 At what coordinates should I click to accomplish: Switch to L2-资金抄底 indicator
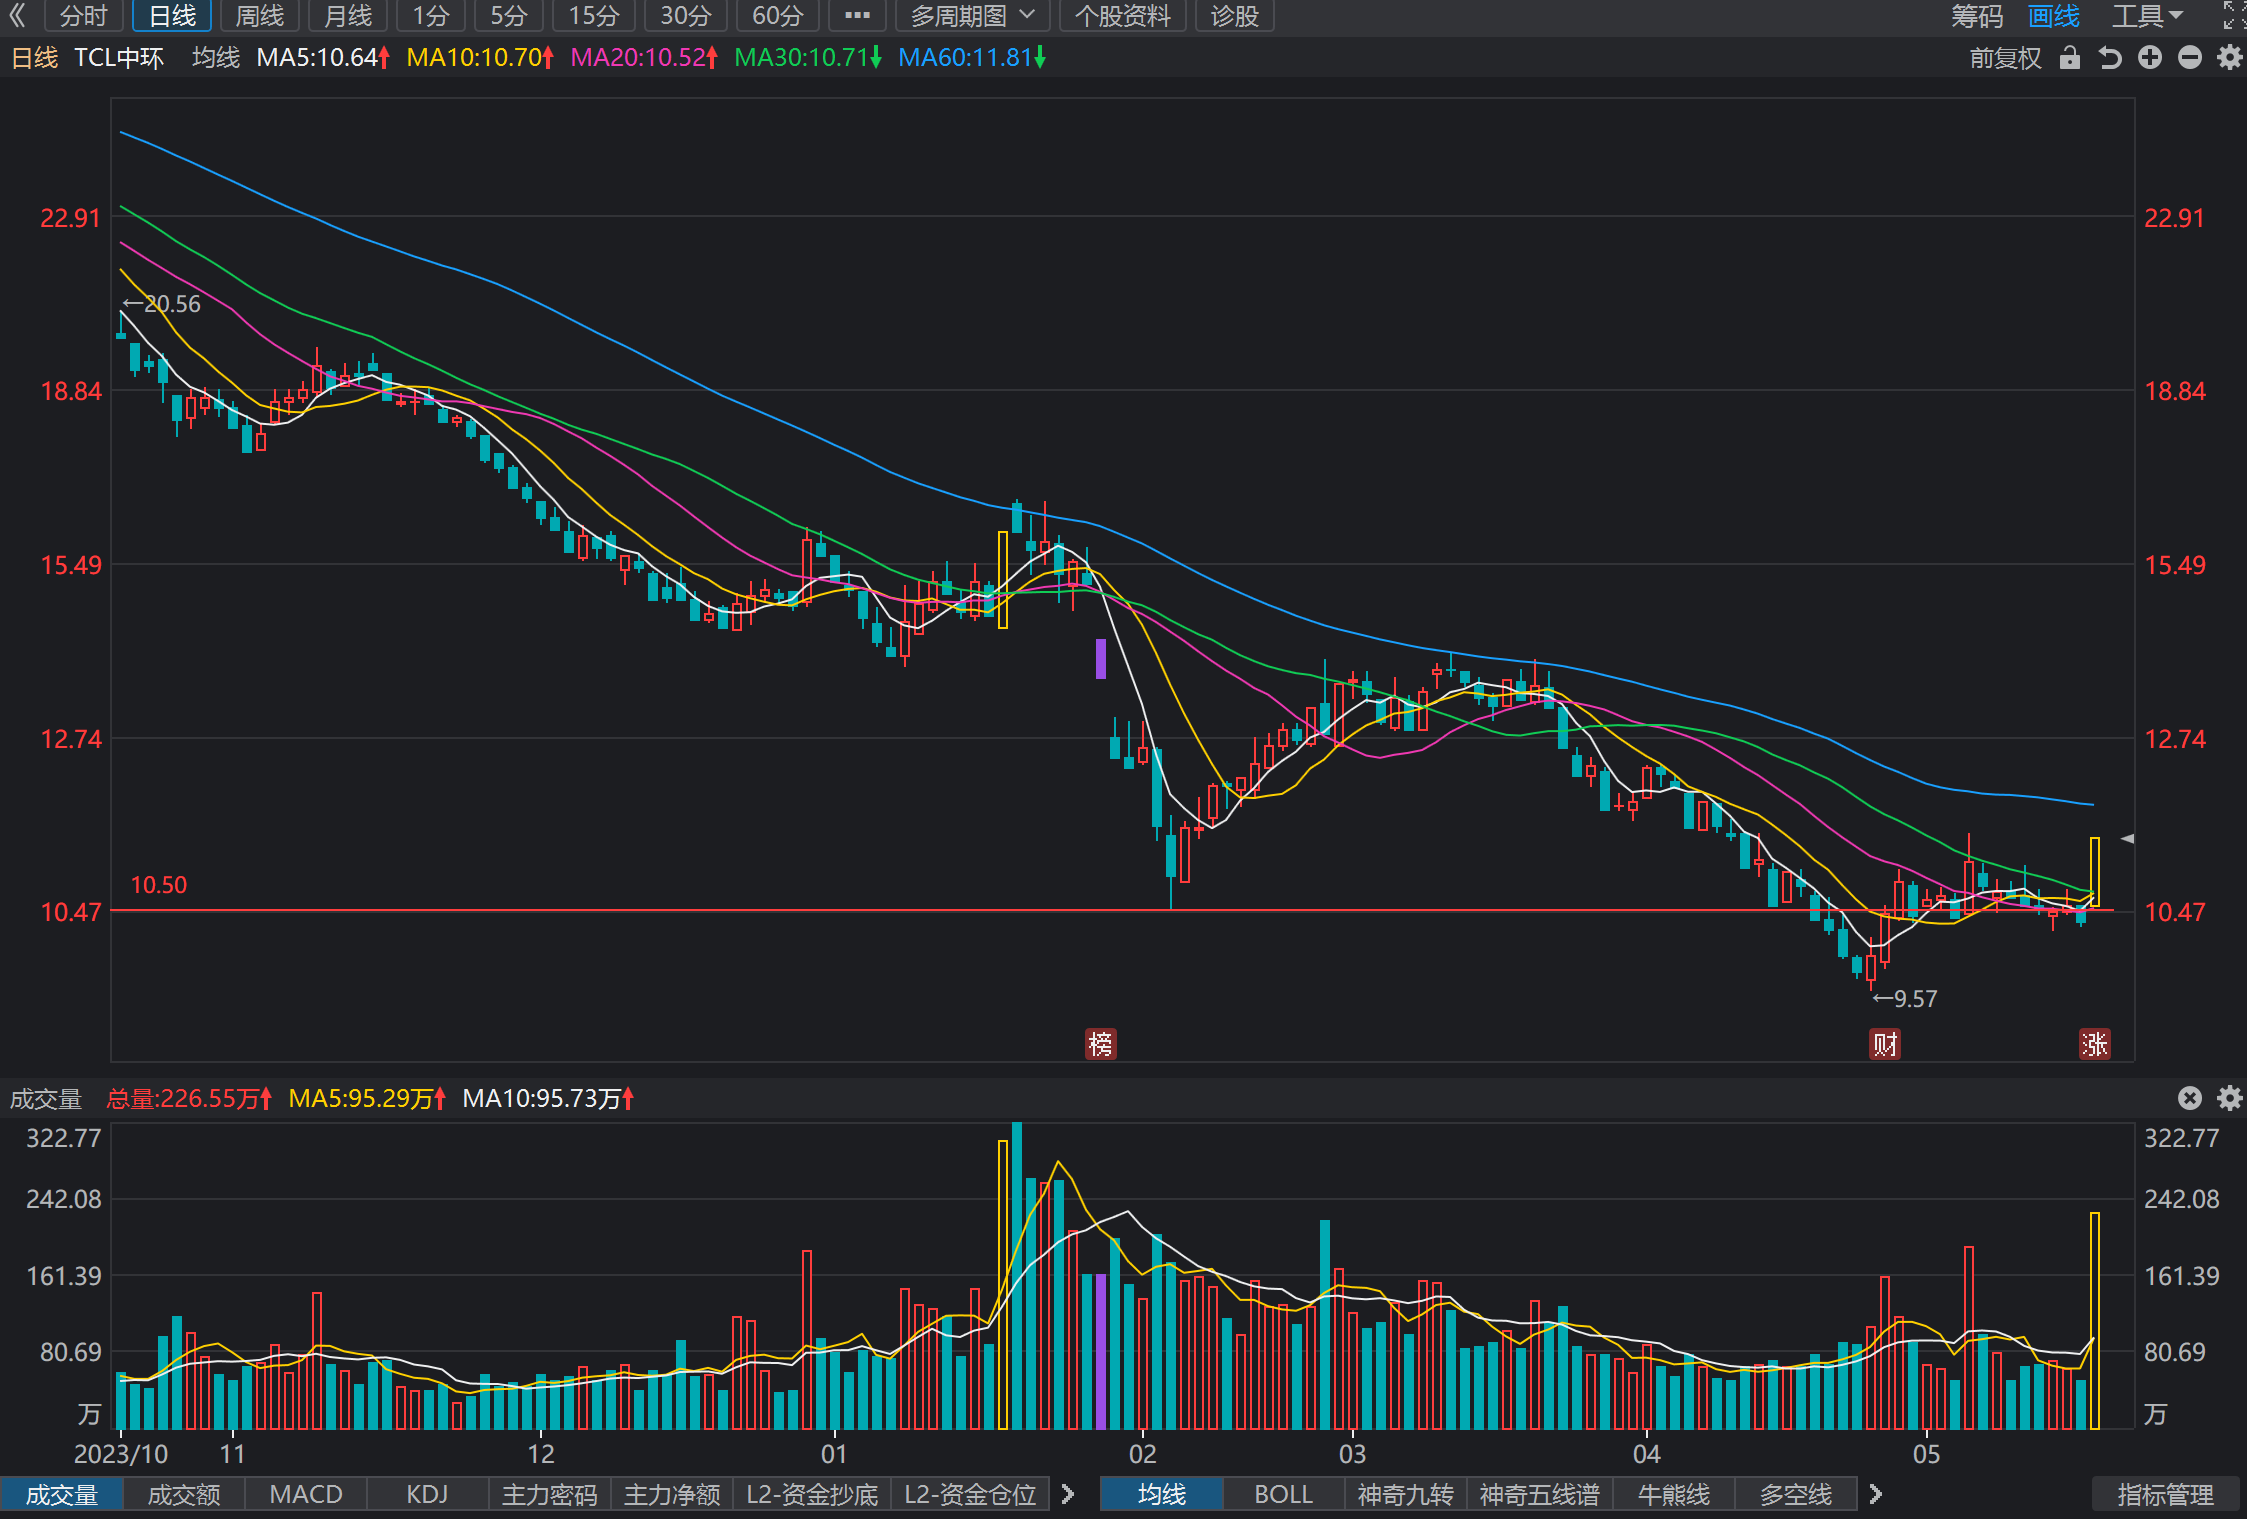pyautogui.click(x=812, y=1494)
